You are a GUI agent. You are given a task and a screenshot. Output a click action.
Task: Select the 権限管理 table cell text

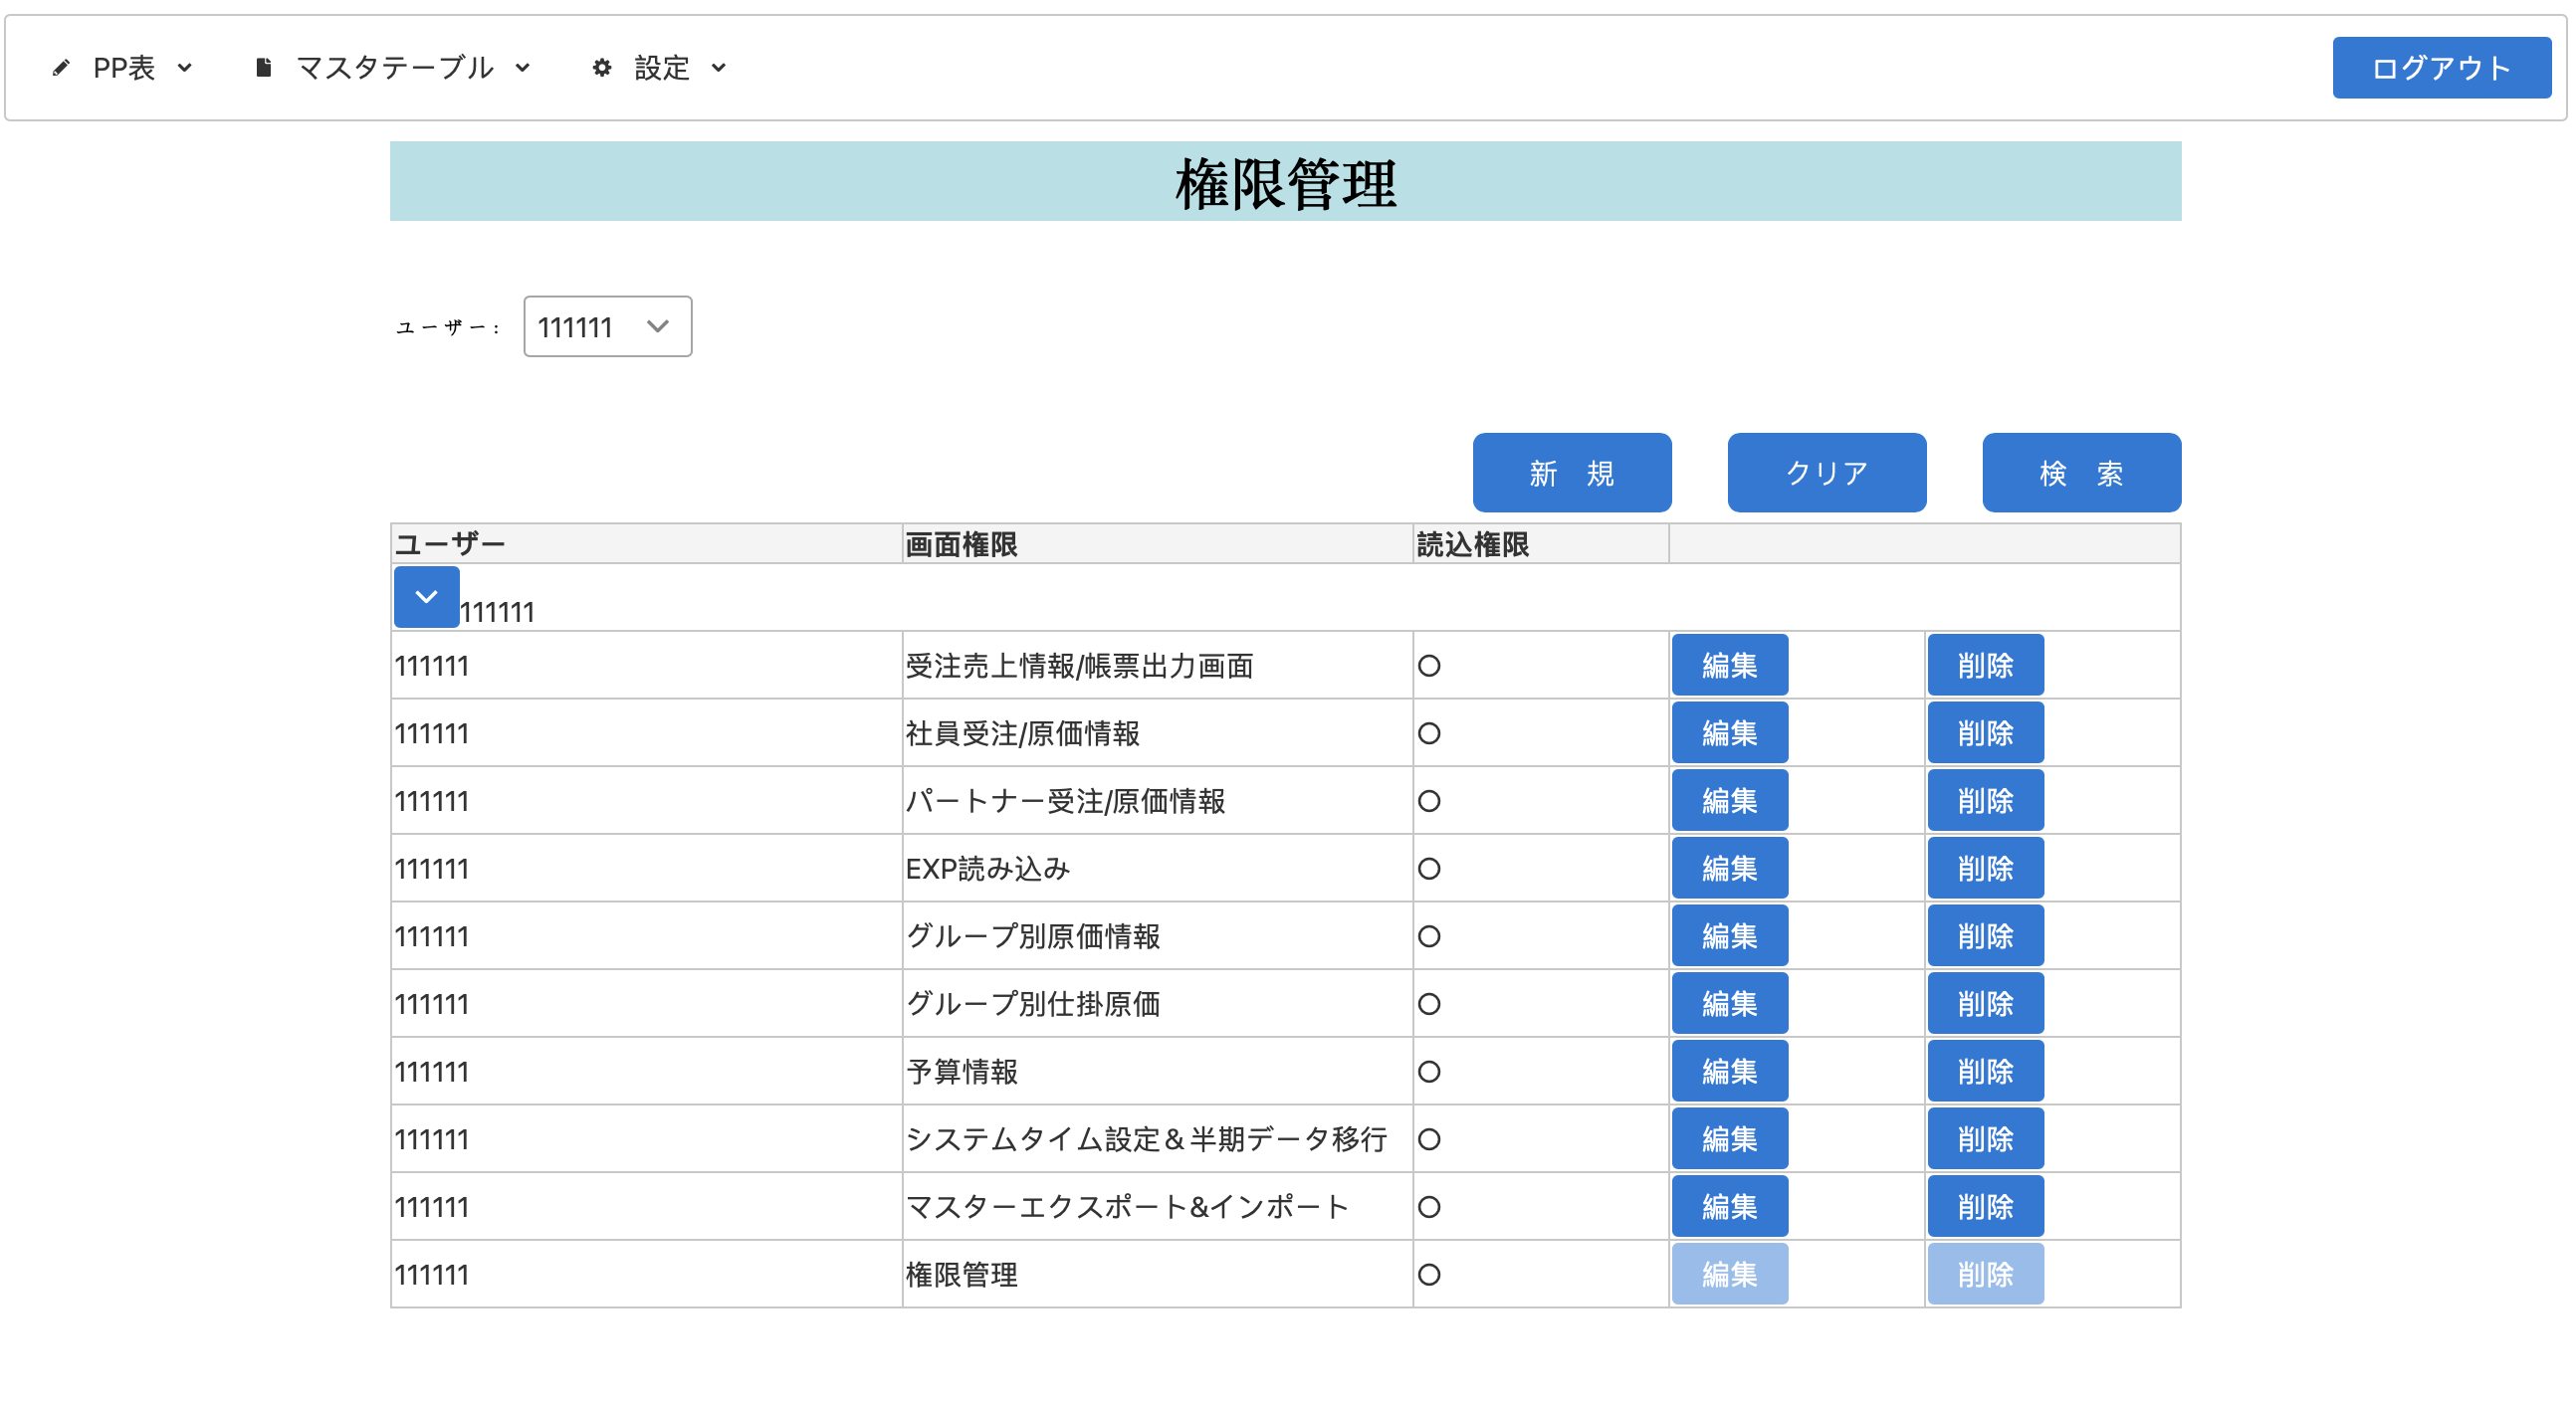(961, 1275)
